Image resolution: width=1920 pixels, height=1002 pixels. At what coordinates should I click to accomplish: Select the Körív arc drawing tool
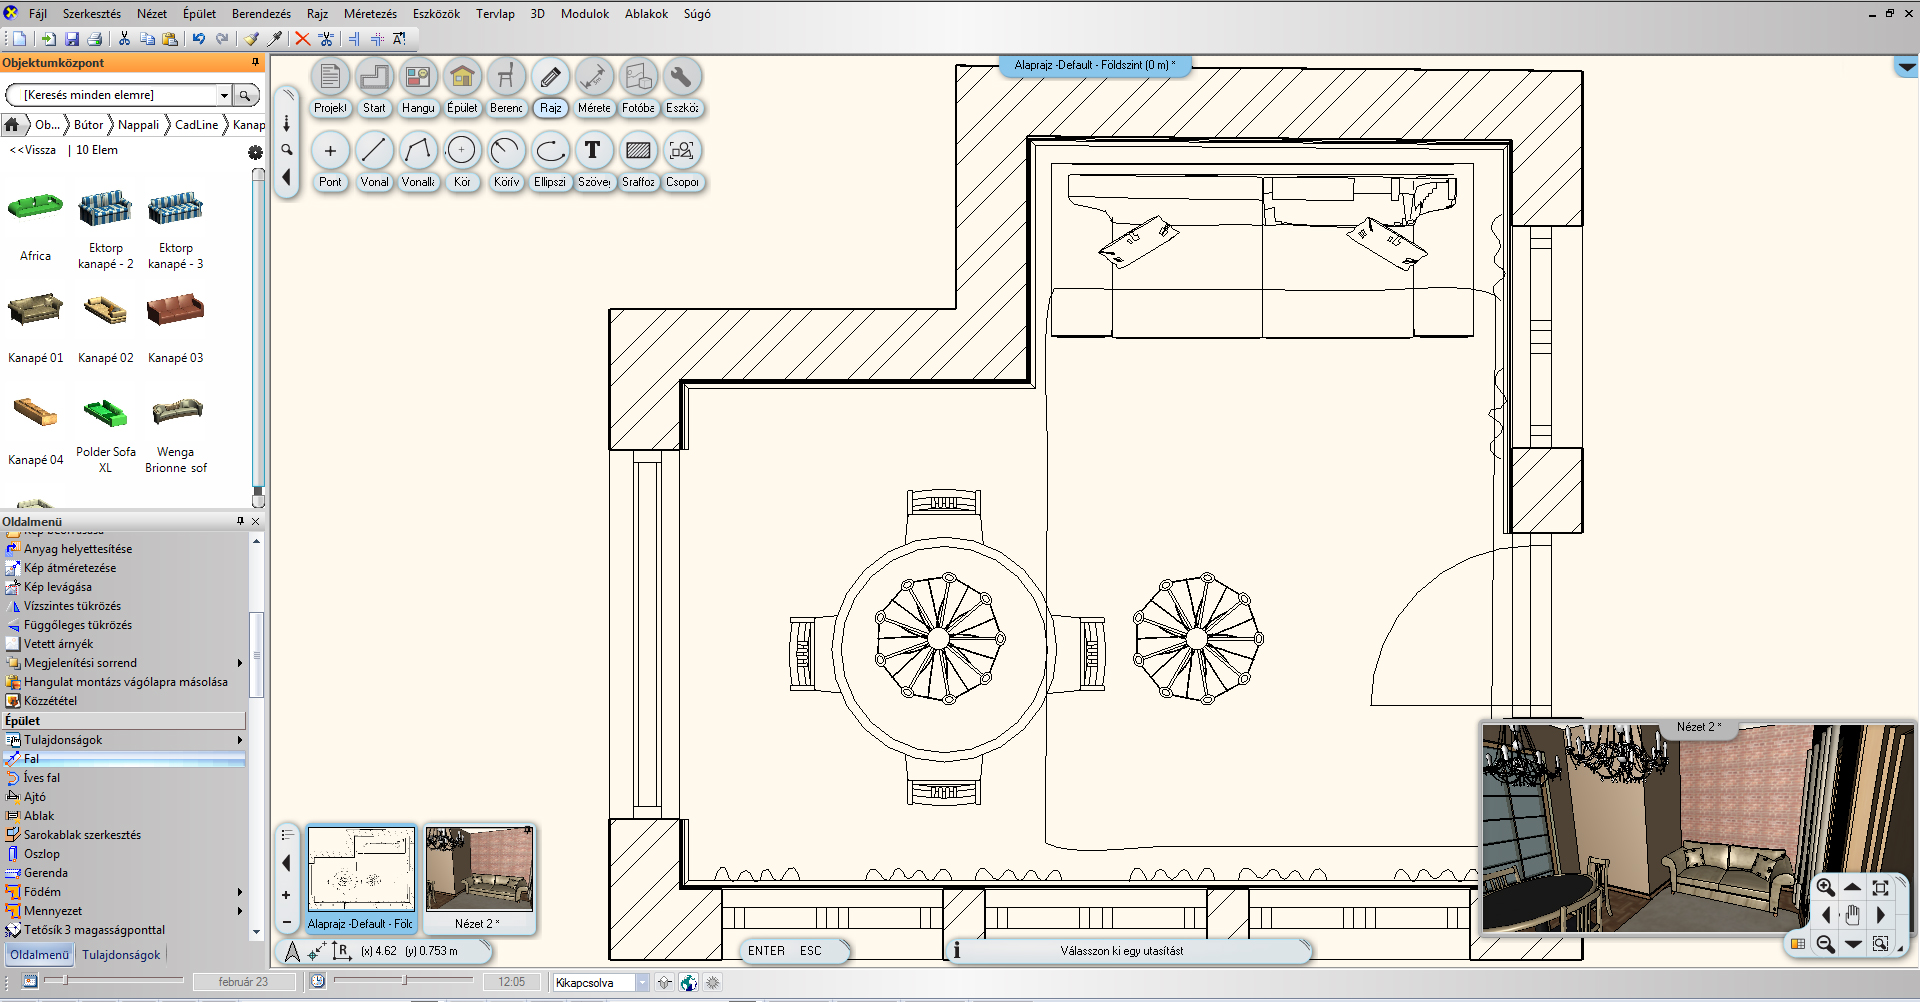(506, 151)
